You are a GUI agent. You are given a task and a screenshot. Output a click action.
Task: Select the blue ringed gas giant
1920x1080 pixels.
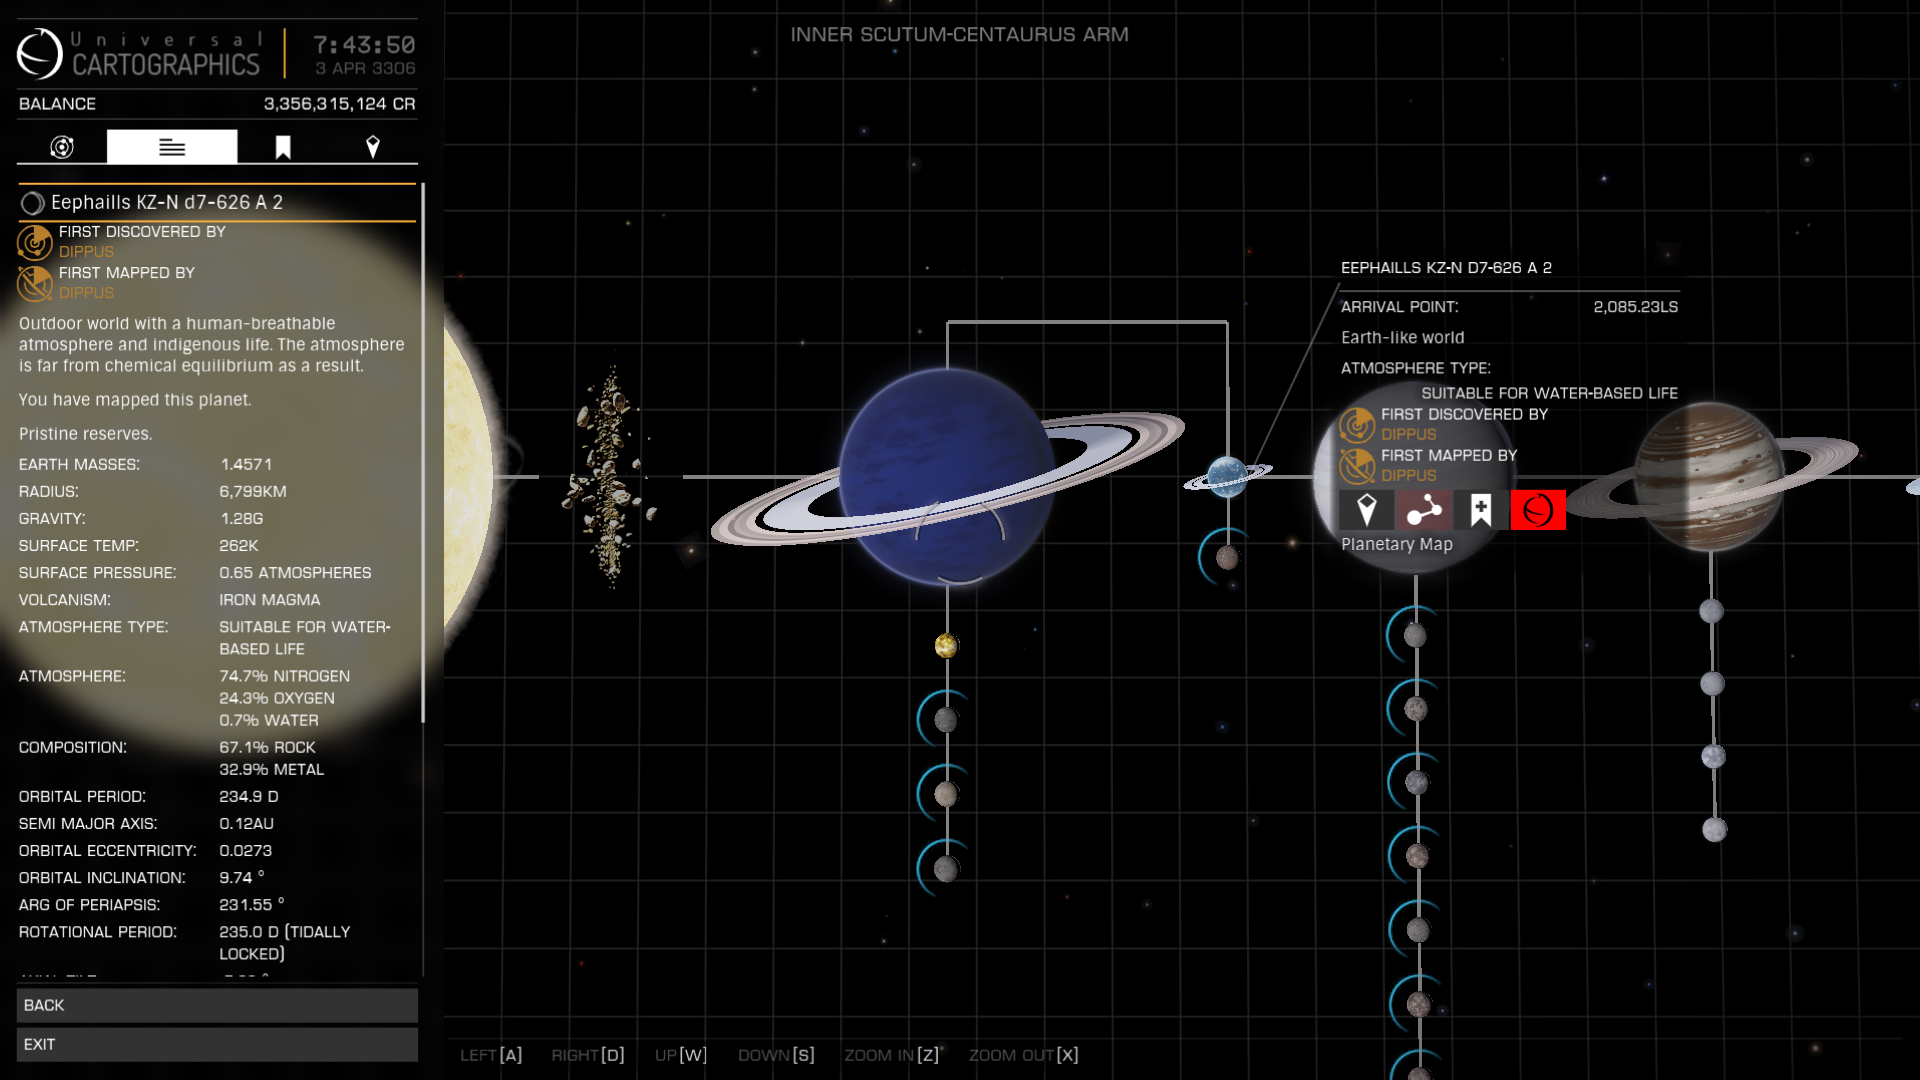click(946, 477)
